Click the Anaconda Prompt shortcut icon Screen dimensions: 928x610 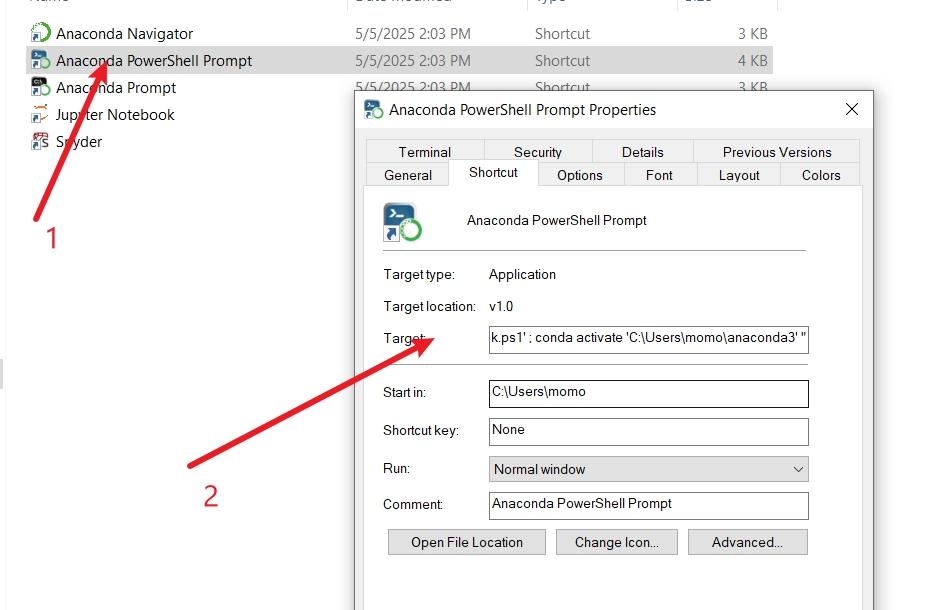point(40,87)
